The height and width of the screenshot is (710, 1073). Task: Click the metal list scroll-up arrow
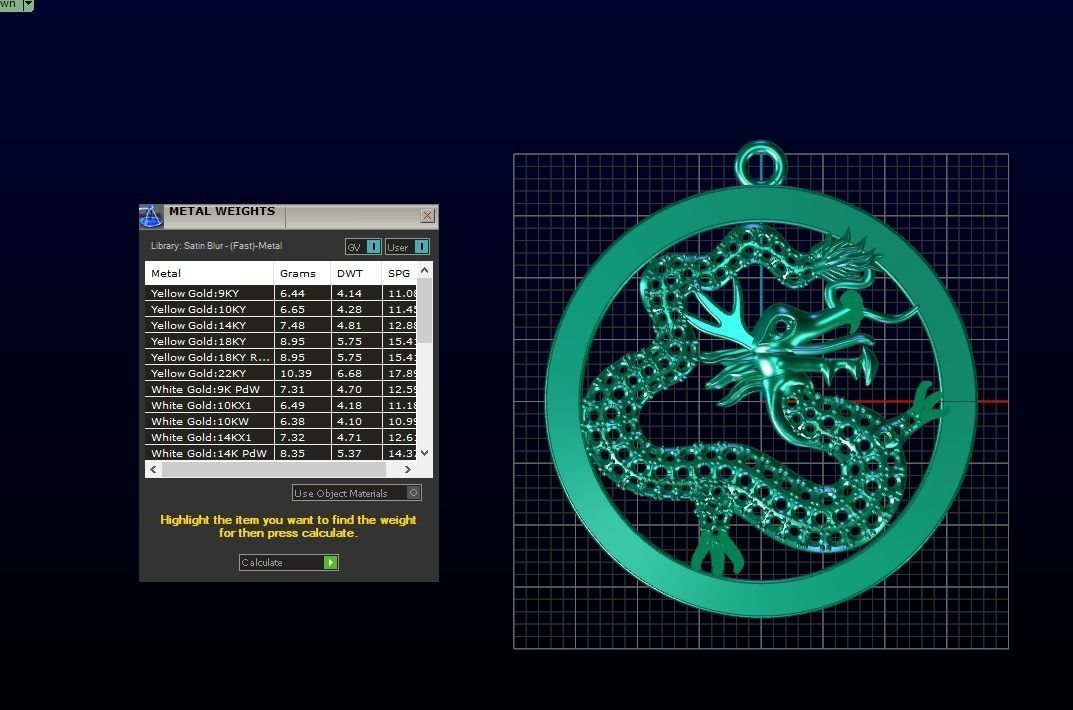(x=424, y=270)
